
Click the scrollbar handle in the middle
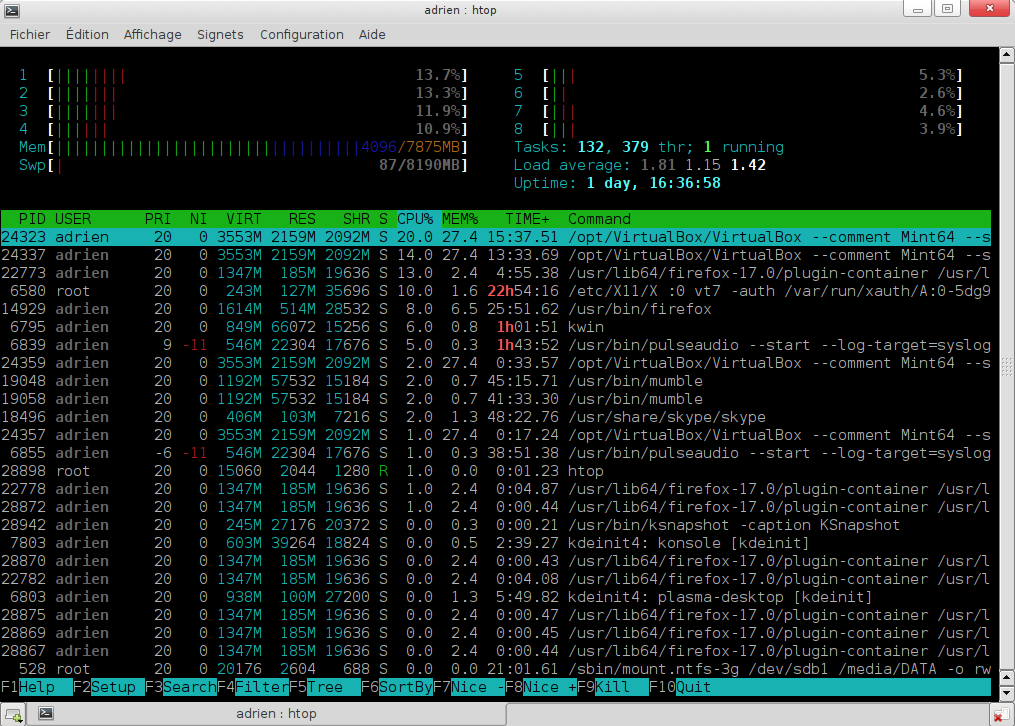point(1007,366)
